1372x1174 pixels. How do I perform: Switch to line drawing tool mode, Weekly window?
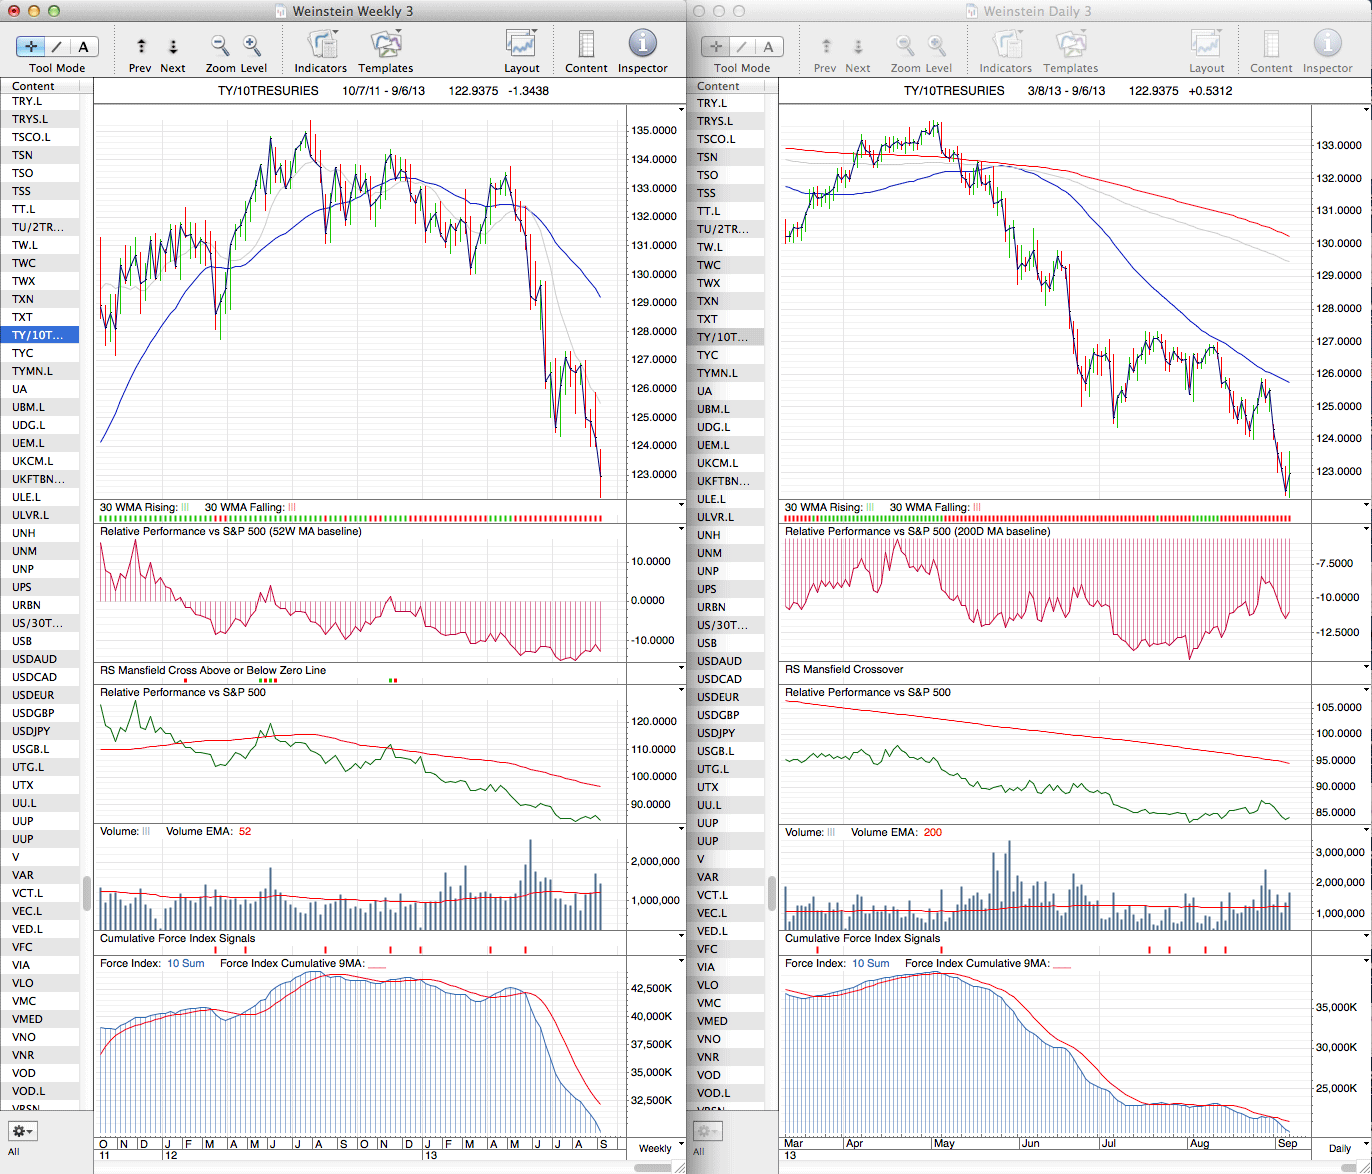point(57,46)
